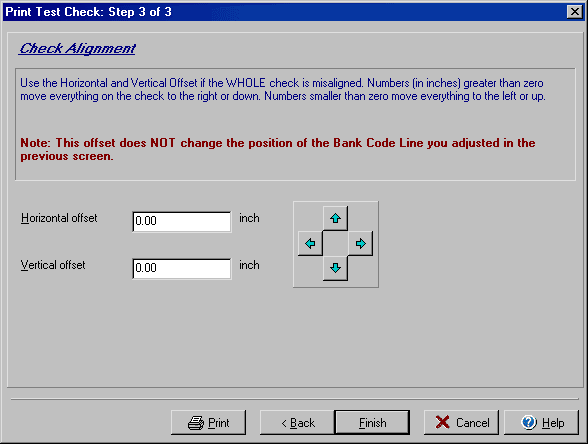This screenshot has height=444, width=588.
Task: Click the inch unit beside Horizontal offset
Action: (x=249, y=218)
